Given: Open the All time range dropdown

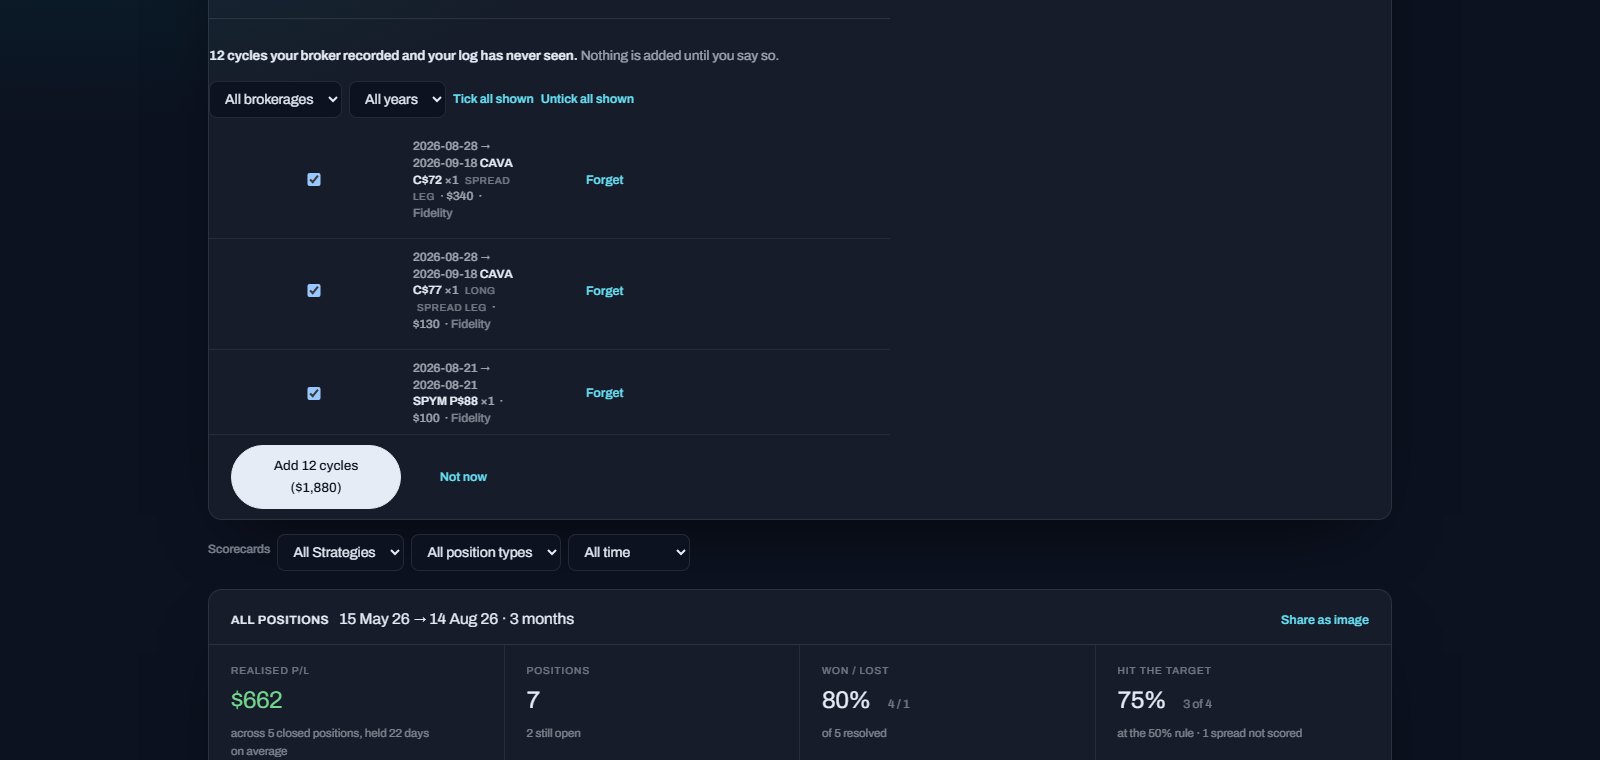Looking at the screenshot, I should 629,552.
